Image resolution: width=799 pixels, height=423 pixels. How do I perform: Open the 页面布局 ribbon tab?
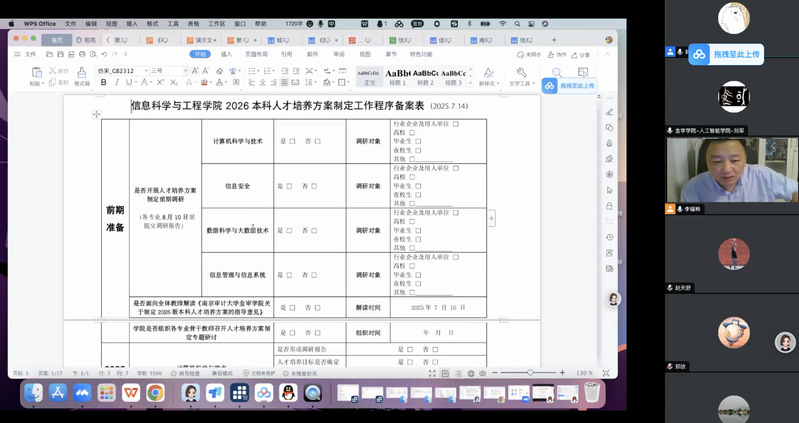click(256, 54)
